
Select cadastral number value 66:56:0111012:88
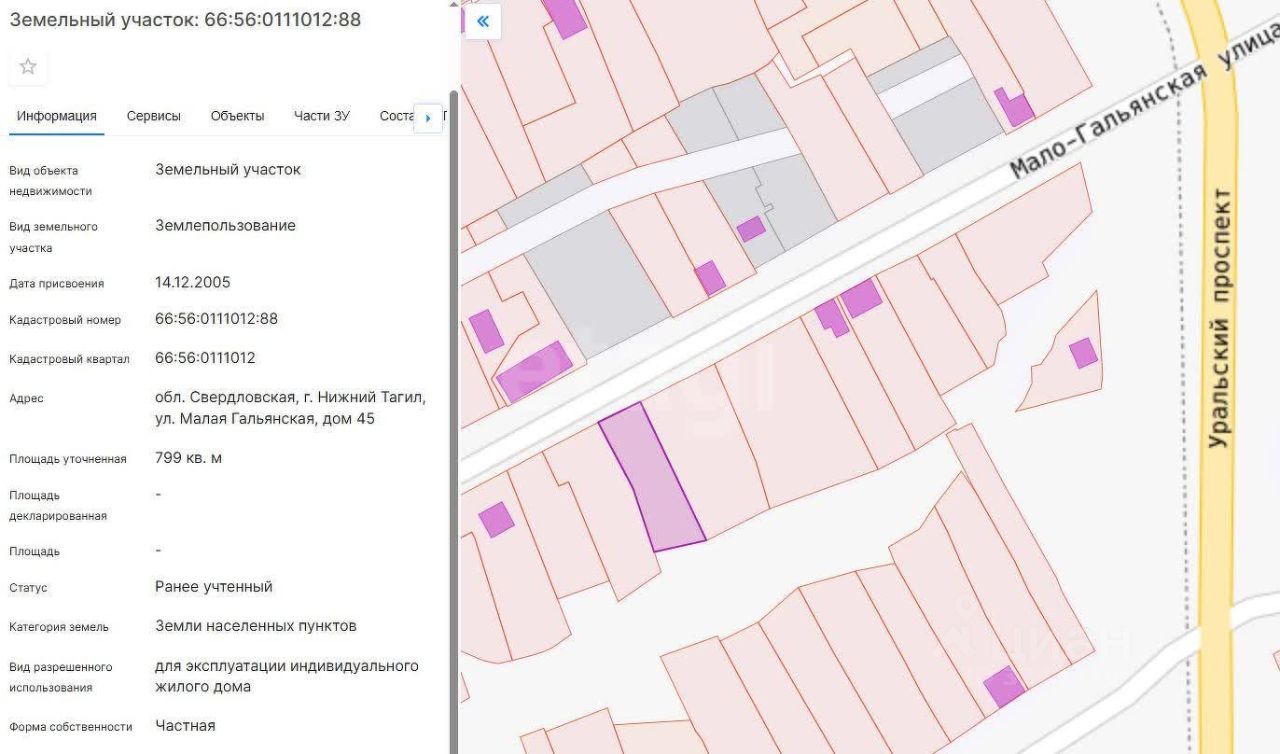tap(216, 319)
